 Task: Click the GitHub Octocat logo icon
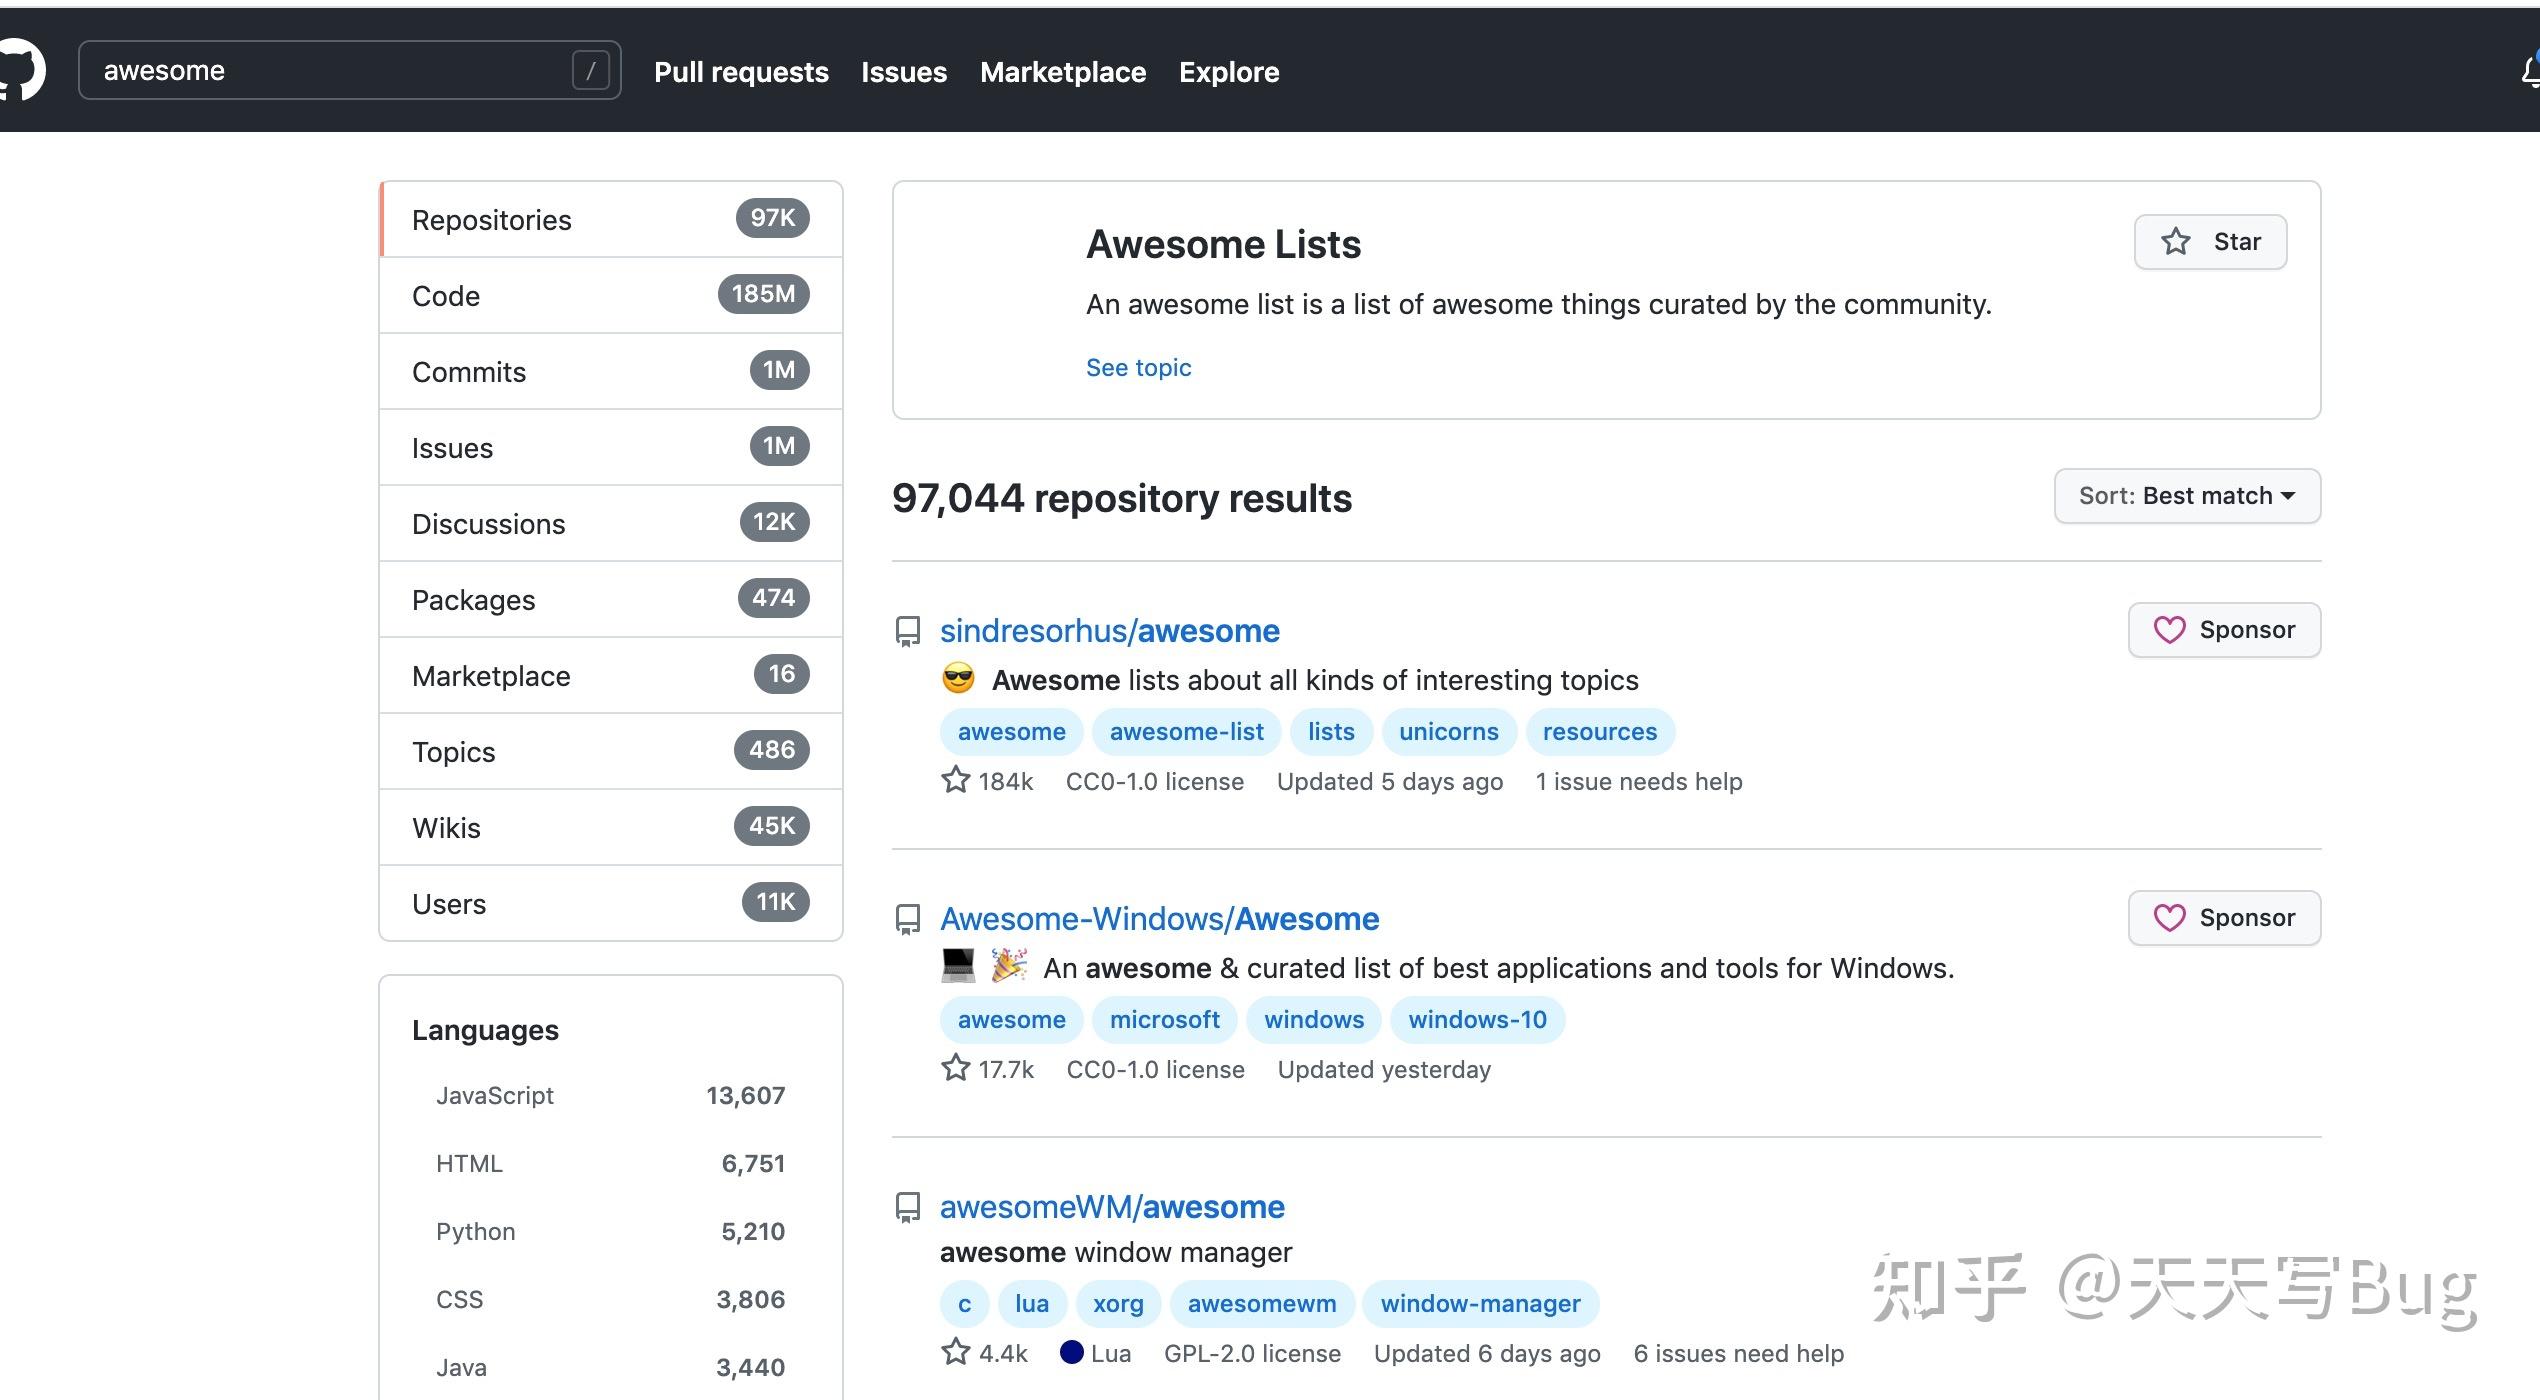(x=22, y=70)
